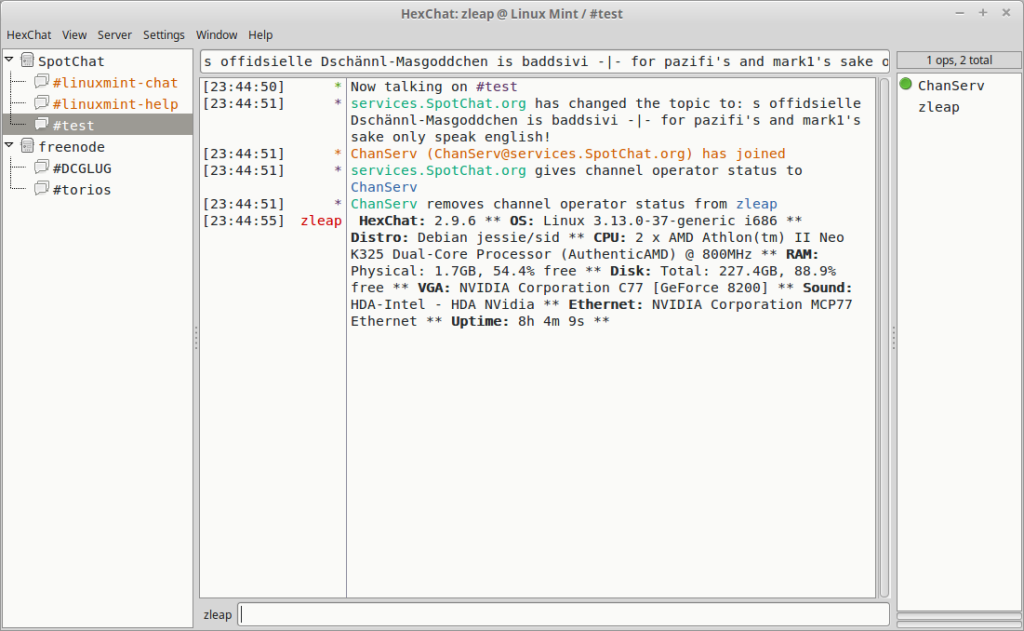
Task: Click the #DCGLUG channel icon
Action: [x=42, y=168]
